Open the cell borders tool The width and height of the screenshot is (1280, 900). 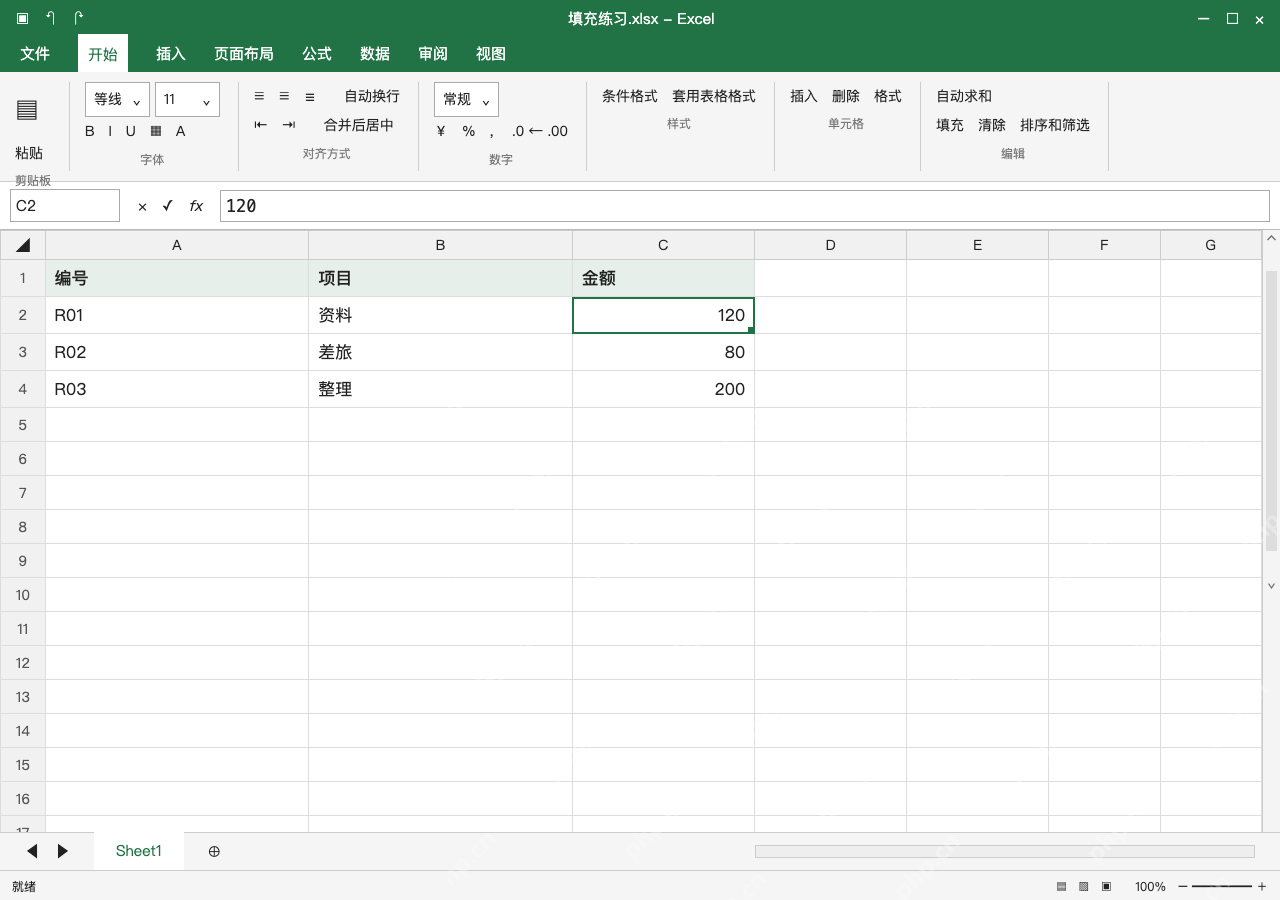click(156, 131)
